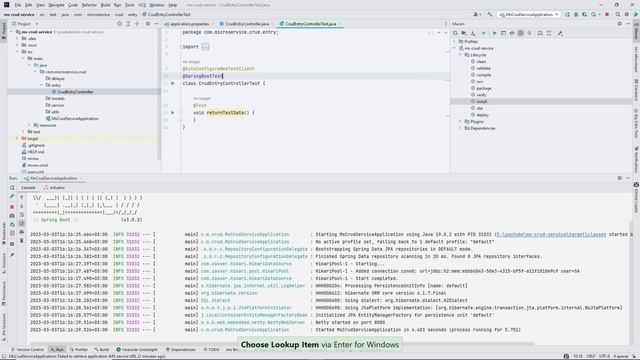
Task: Stop the running application in main toolbar
Action: click(607, 14)
